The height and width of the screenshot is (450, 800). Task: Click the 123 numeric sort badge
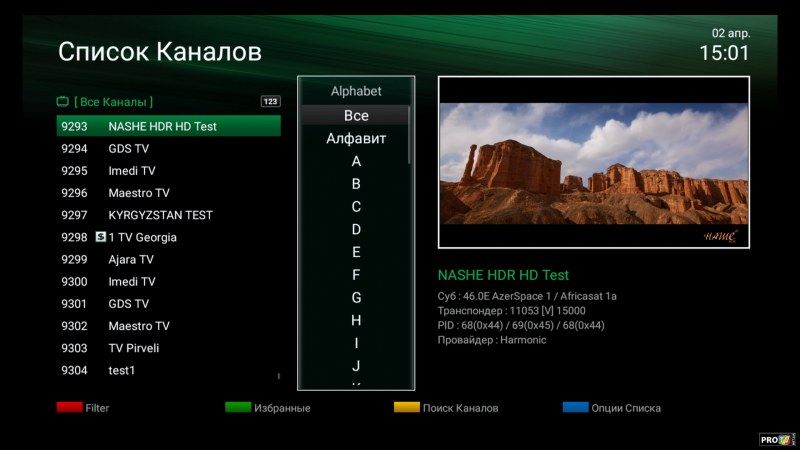tap(270, 101)
